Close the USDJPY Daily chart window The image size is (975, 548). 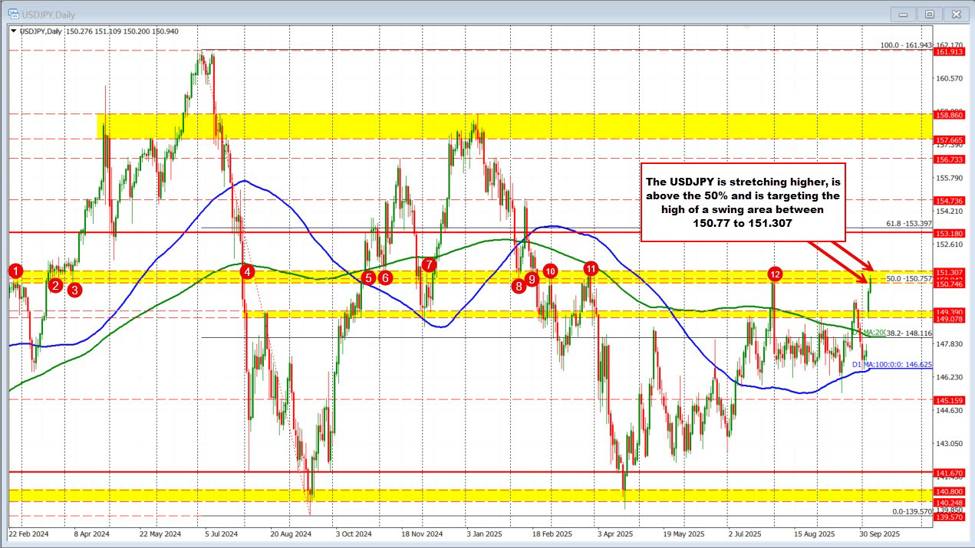click(955, 13)
